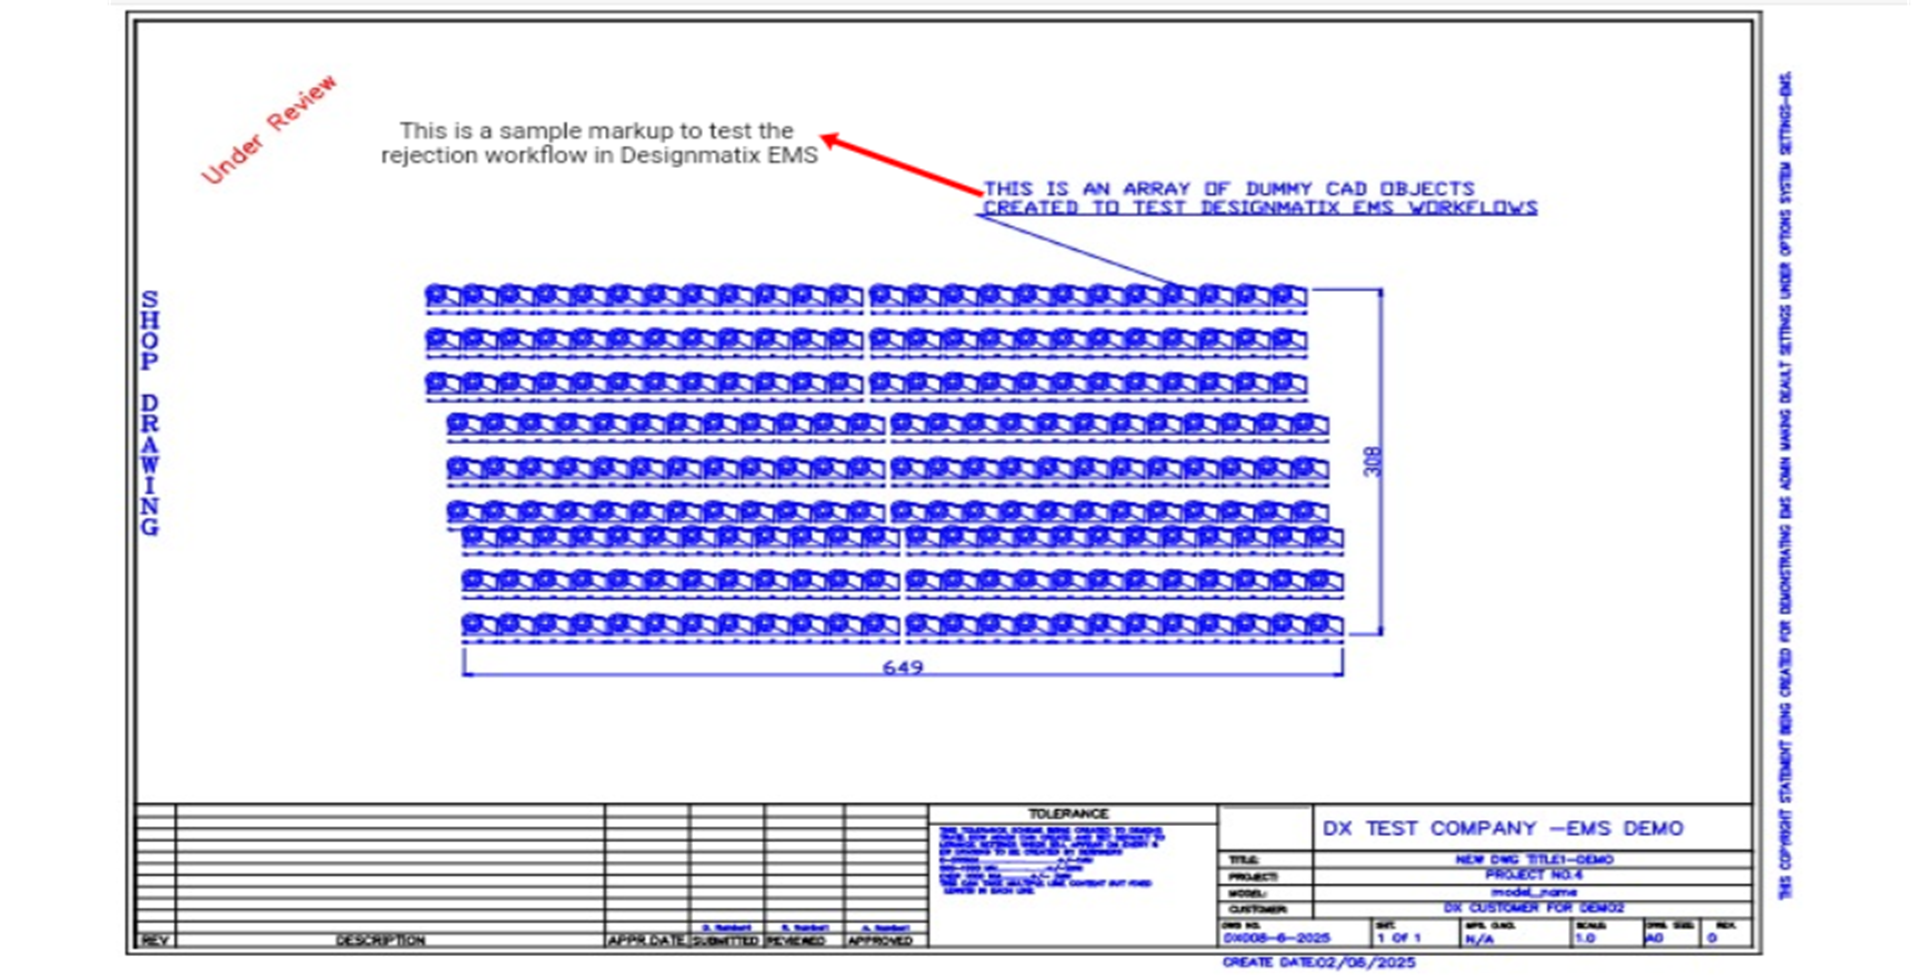
Task: Click the APPROVED column header
Action: [880, 940]
